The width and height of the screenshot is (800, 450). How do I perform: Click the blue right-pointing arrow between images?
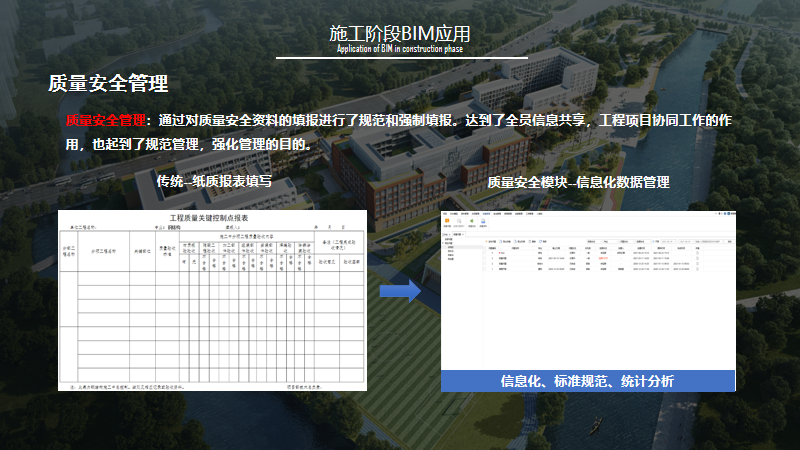(x=401, y=291)
